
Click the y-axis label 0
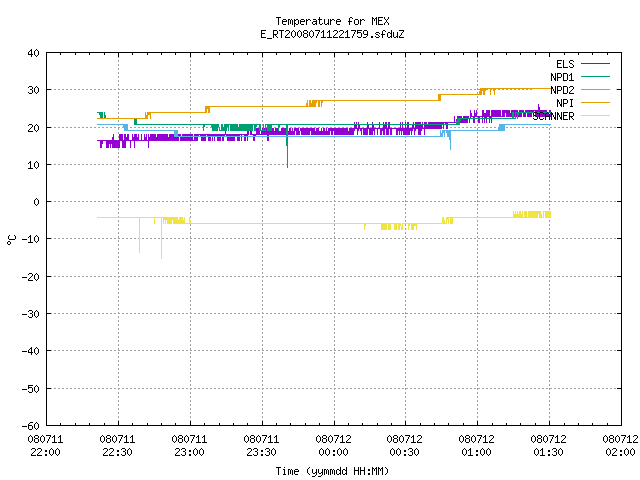(37, 202)
